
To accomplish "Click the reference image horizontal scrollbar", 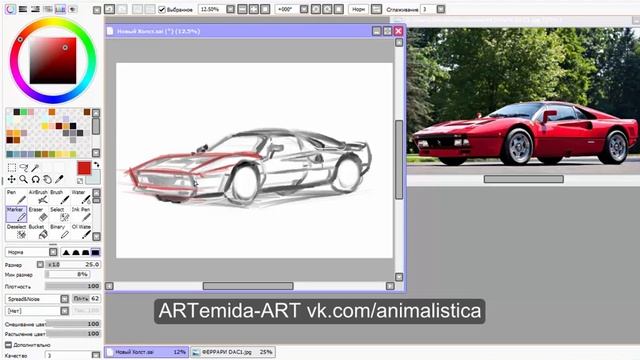I will point(524,179).
